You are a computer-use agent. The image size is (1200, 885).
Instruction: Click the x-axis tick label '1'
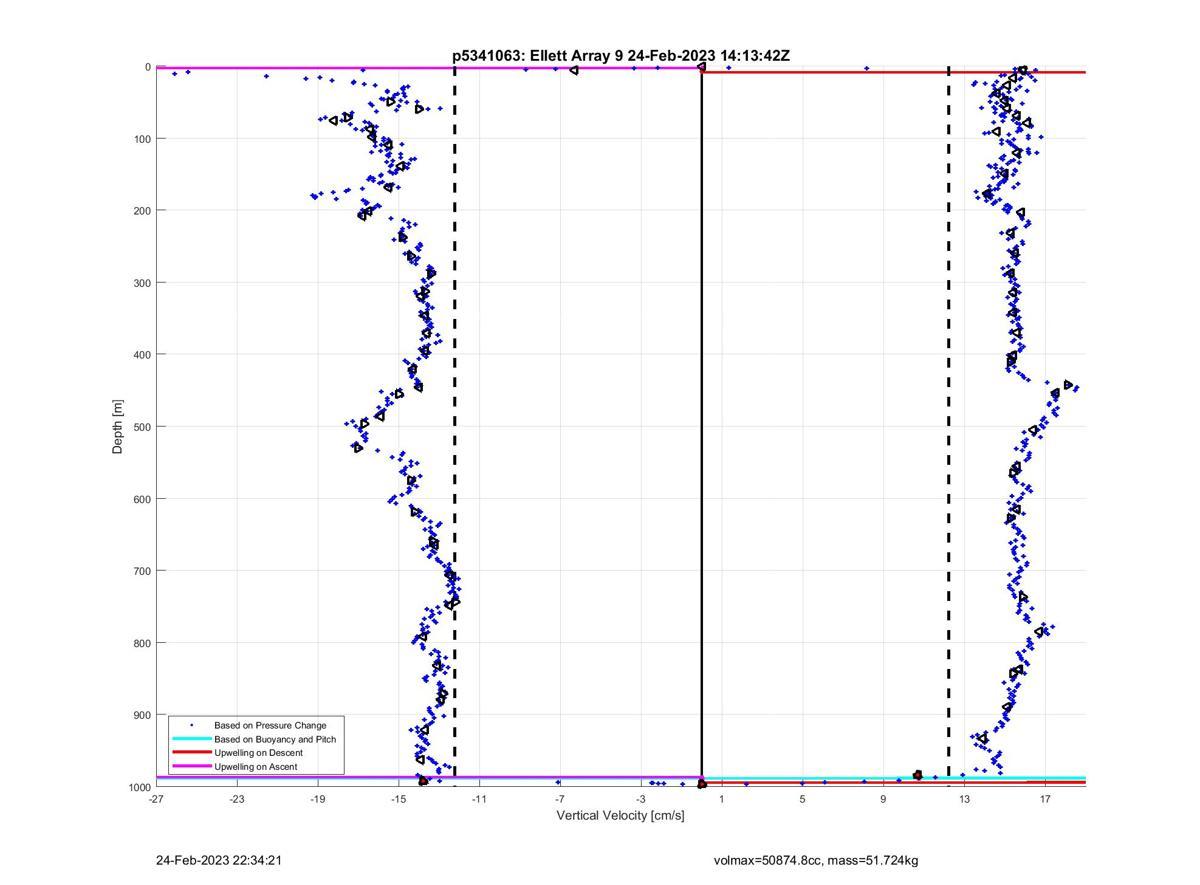click(x=722, y=799)
